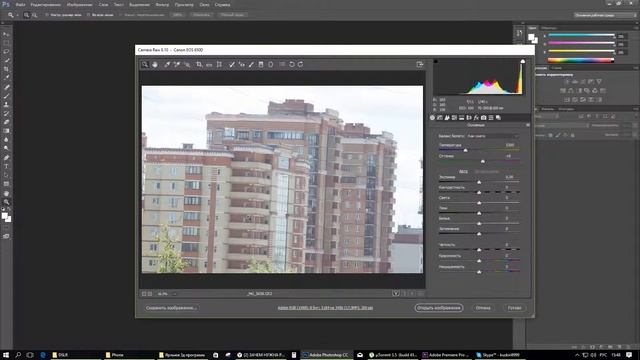
Task: Select the Targeted Adjustment tool
Action: pyautogui.click(x=187, y=64)
